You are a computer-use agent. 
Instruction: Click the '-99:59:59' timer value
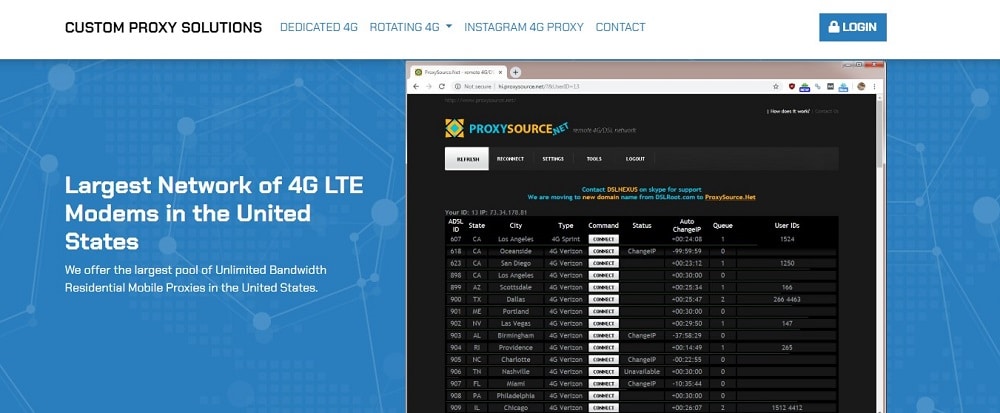687,251
